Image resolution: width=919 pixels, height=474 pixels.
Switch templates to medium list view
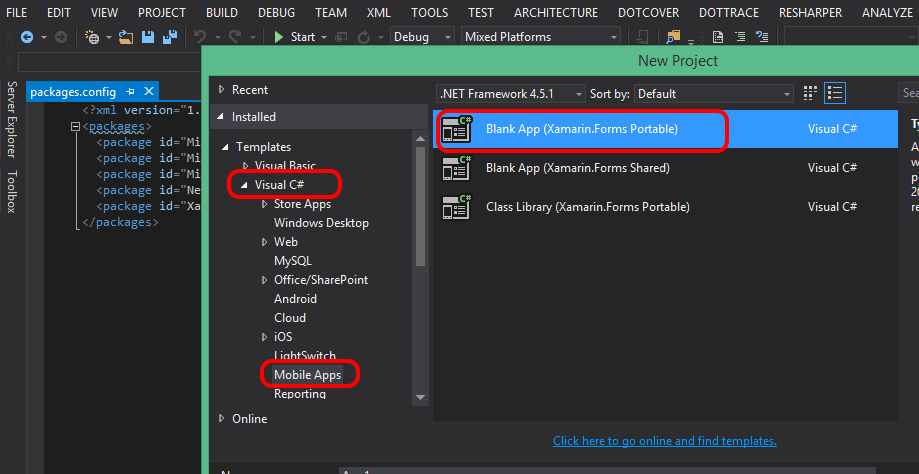835,93
